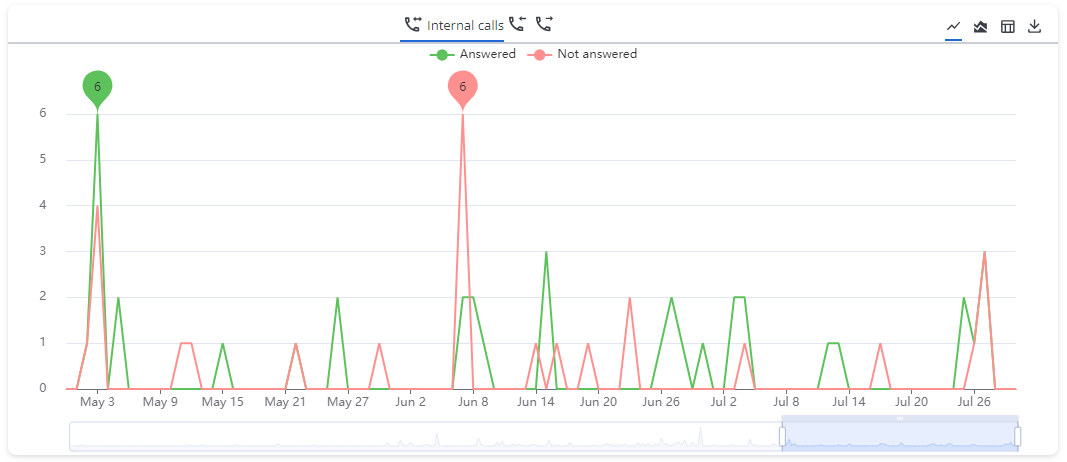Viewport: 1067px width, 462px height.
Task: Toggle the Answered series in the legend
Action: (487, 54)
